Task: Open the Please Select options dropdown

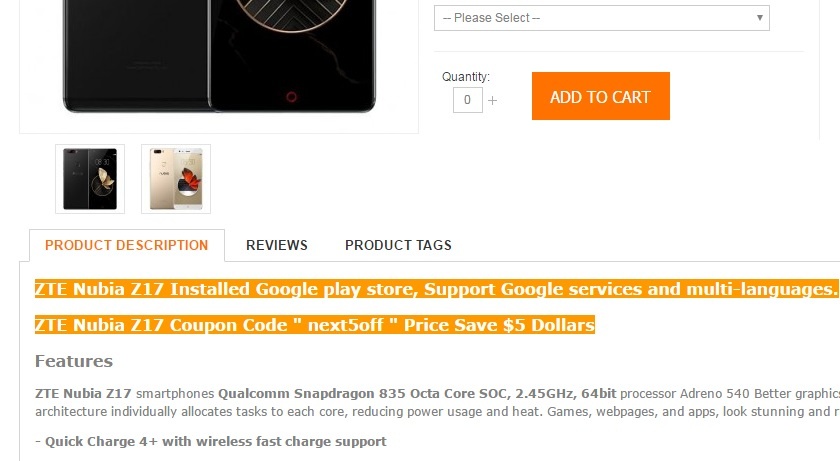Action: 602,18
